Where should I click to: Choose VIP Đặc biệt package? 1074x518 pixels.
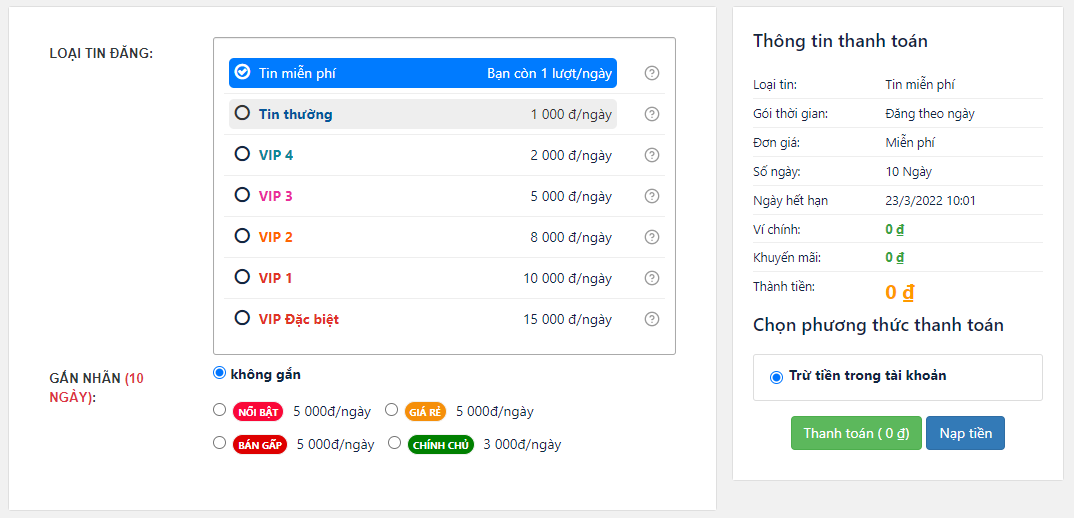click(242, 318)
